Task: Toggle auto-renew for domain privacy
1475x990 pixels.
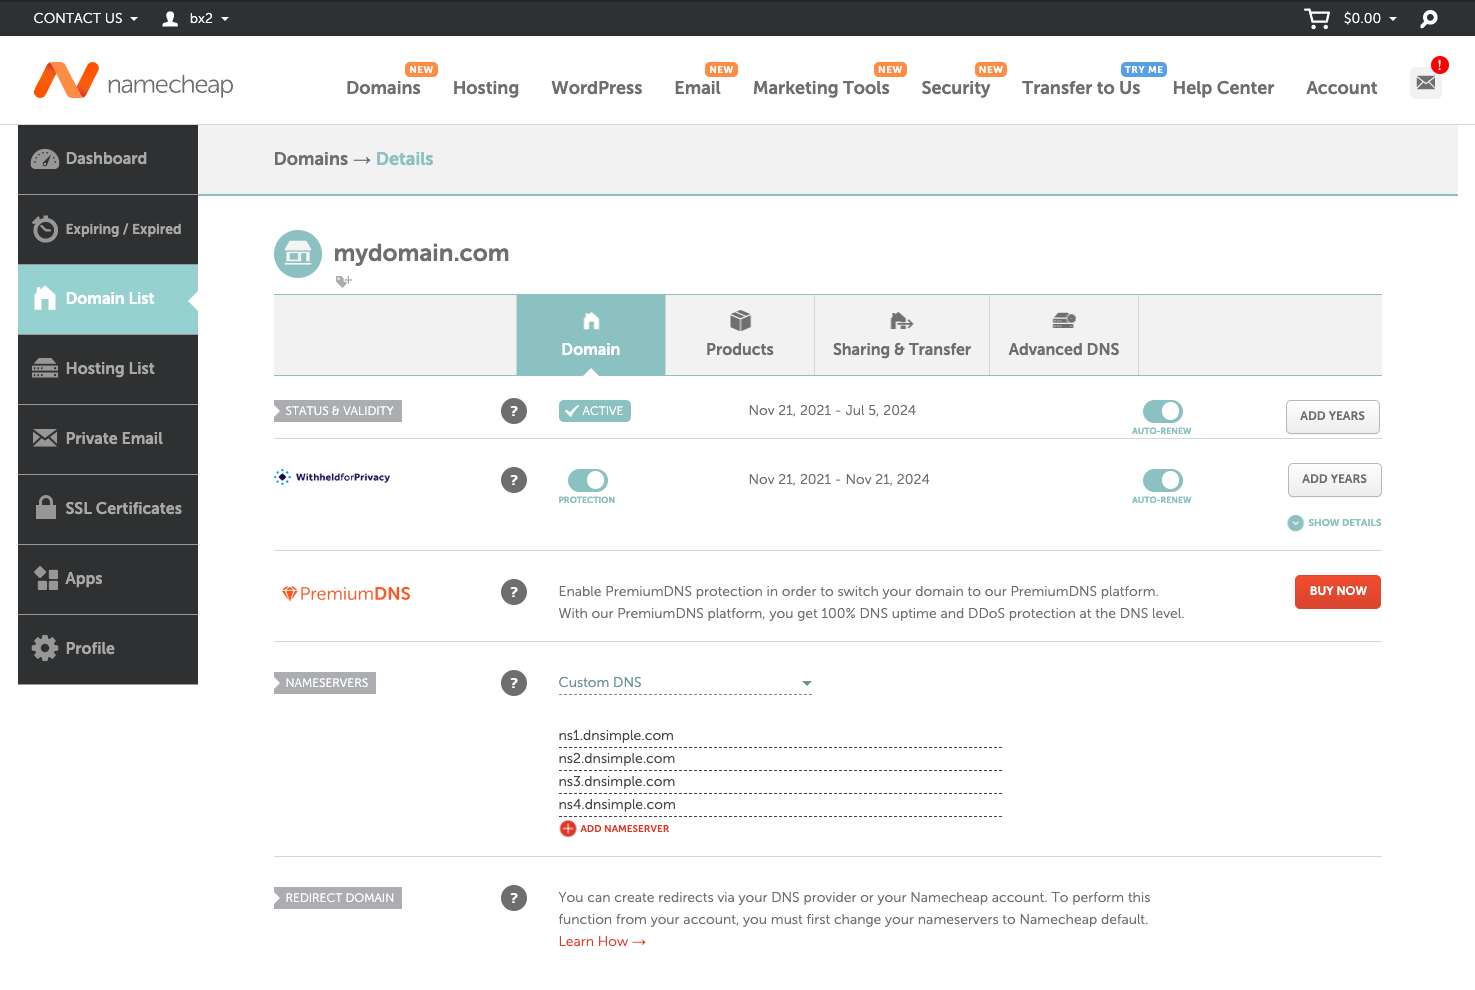Action: 1161,479
